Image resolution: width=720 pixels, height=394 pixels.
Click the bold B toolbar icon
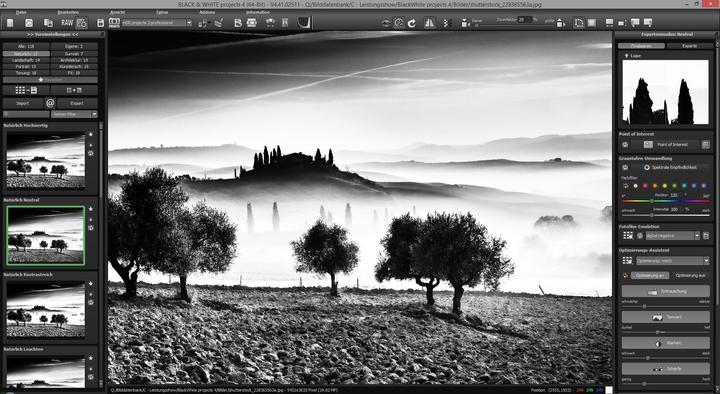click(238, 23)
